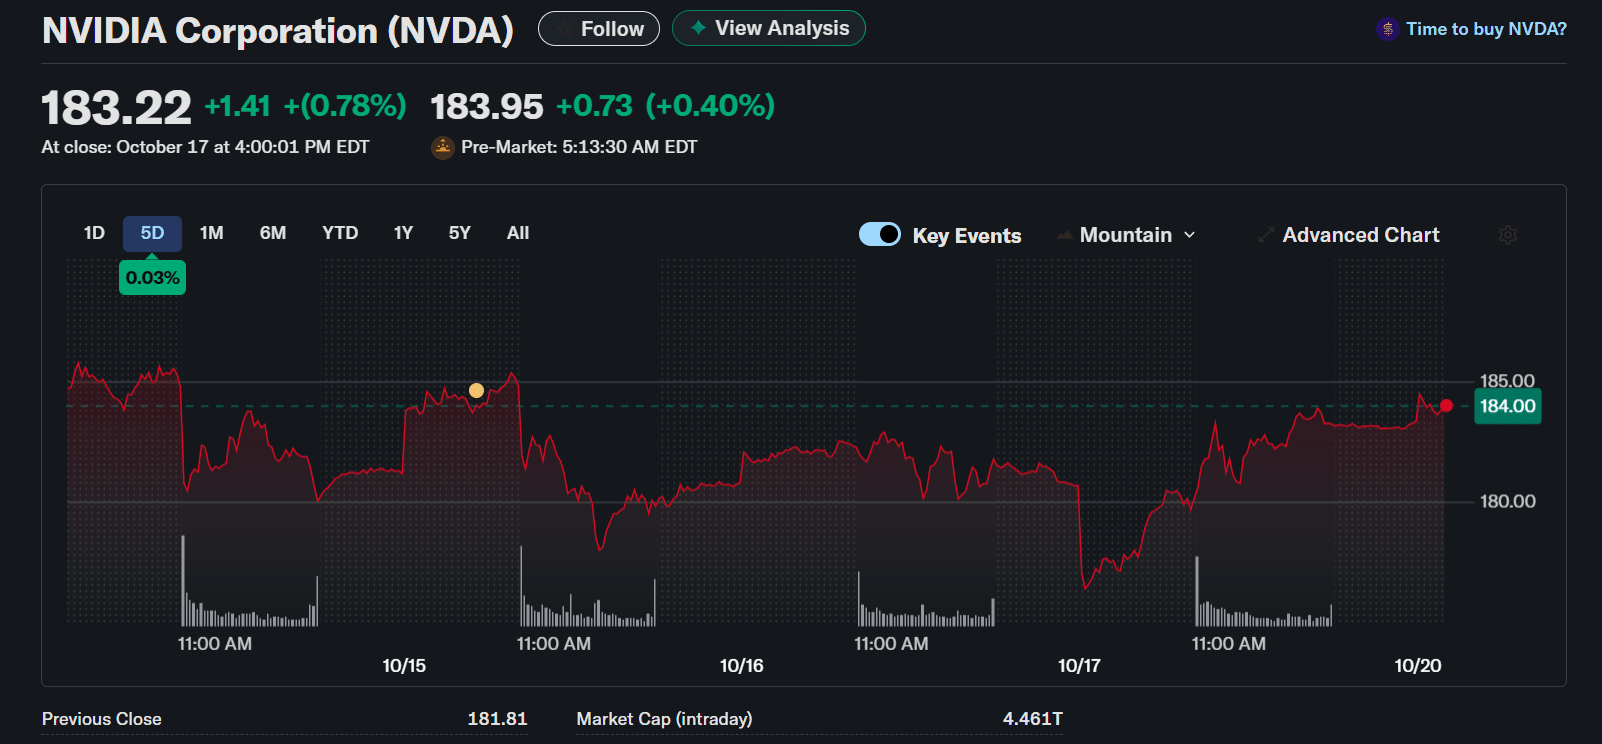The image size is (1602, 744).
Task: Click the star icon in the Follow button
Action: click(564, 28)
